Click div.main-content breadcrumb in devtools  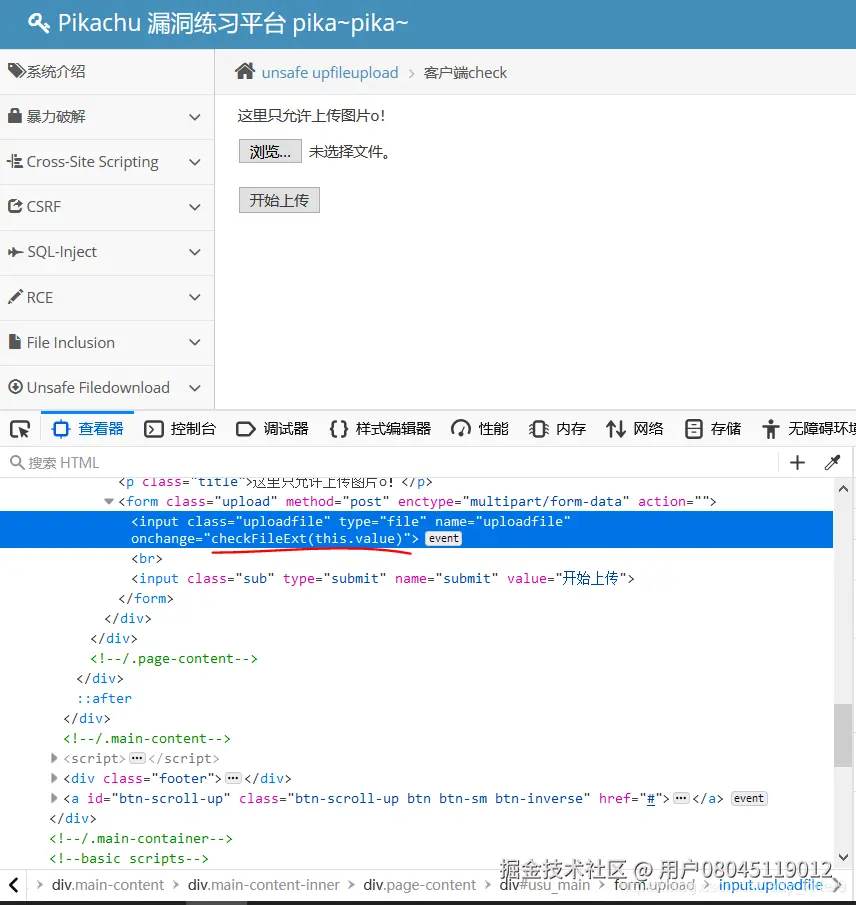[x=108, y=885]
